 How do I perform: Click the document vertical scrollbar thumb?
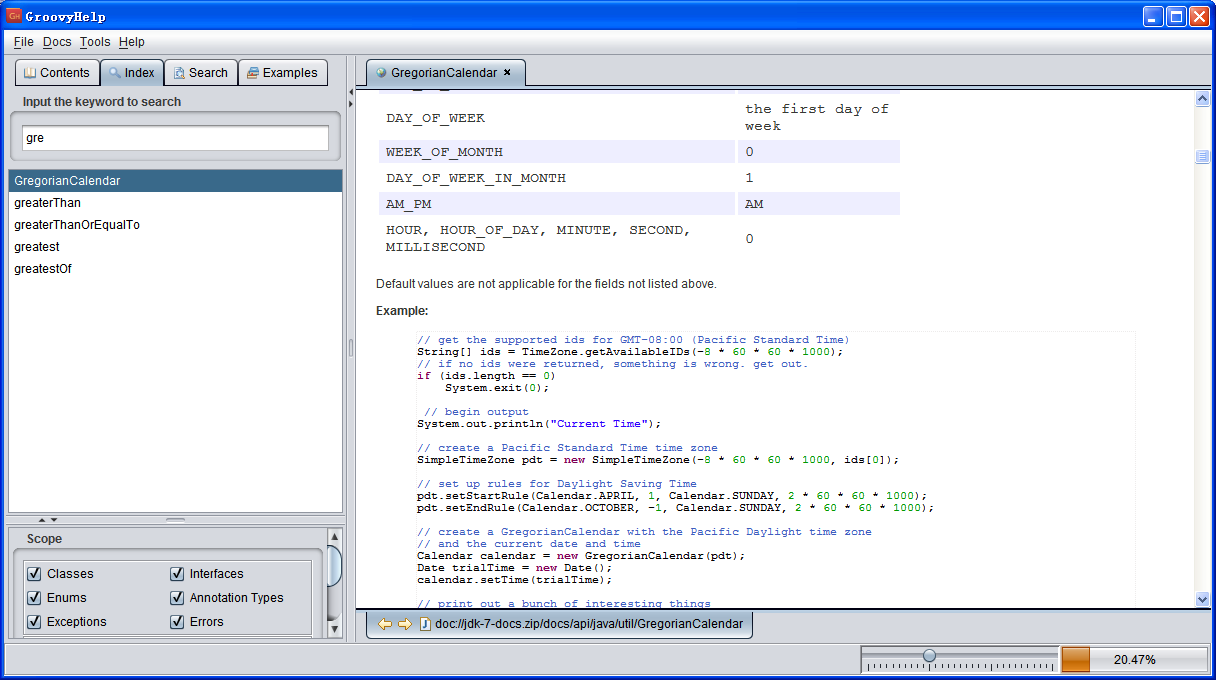coord(1202,157)
